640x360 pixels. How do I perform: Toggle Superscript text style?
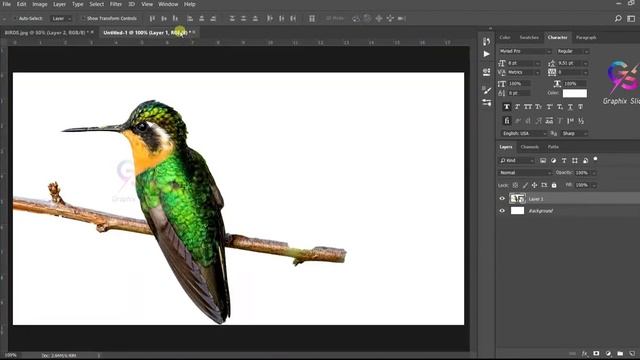(549, 107)
